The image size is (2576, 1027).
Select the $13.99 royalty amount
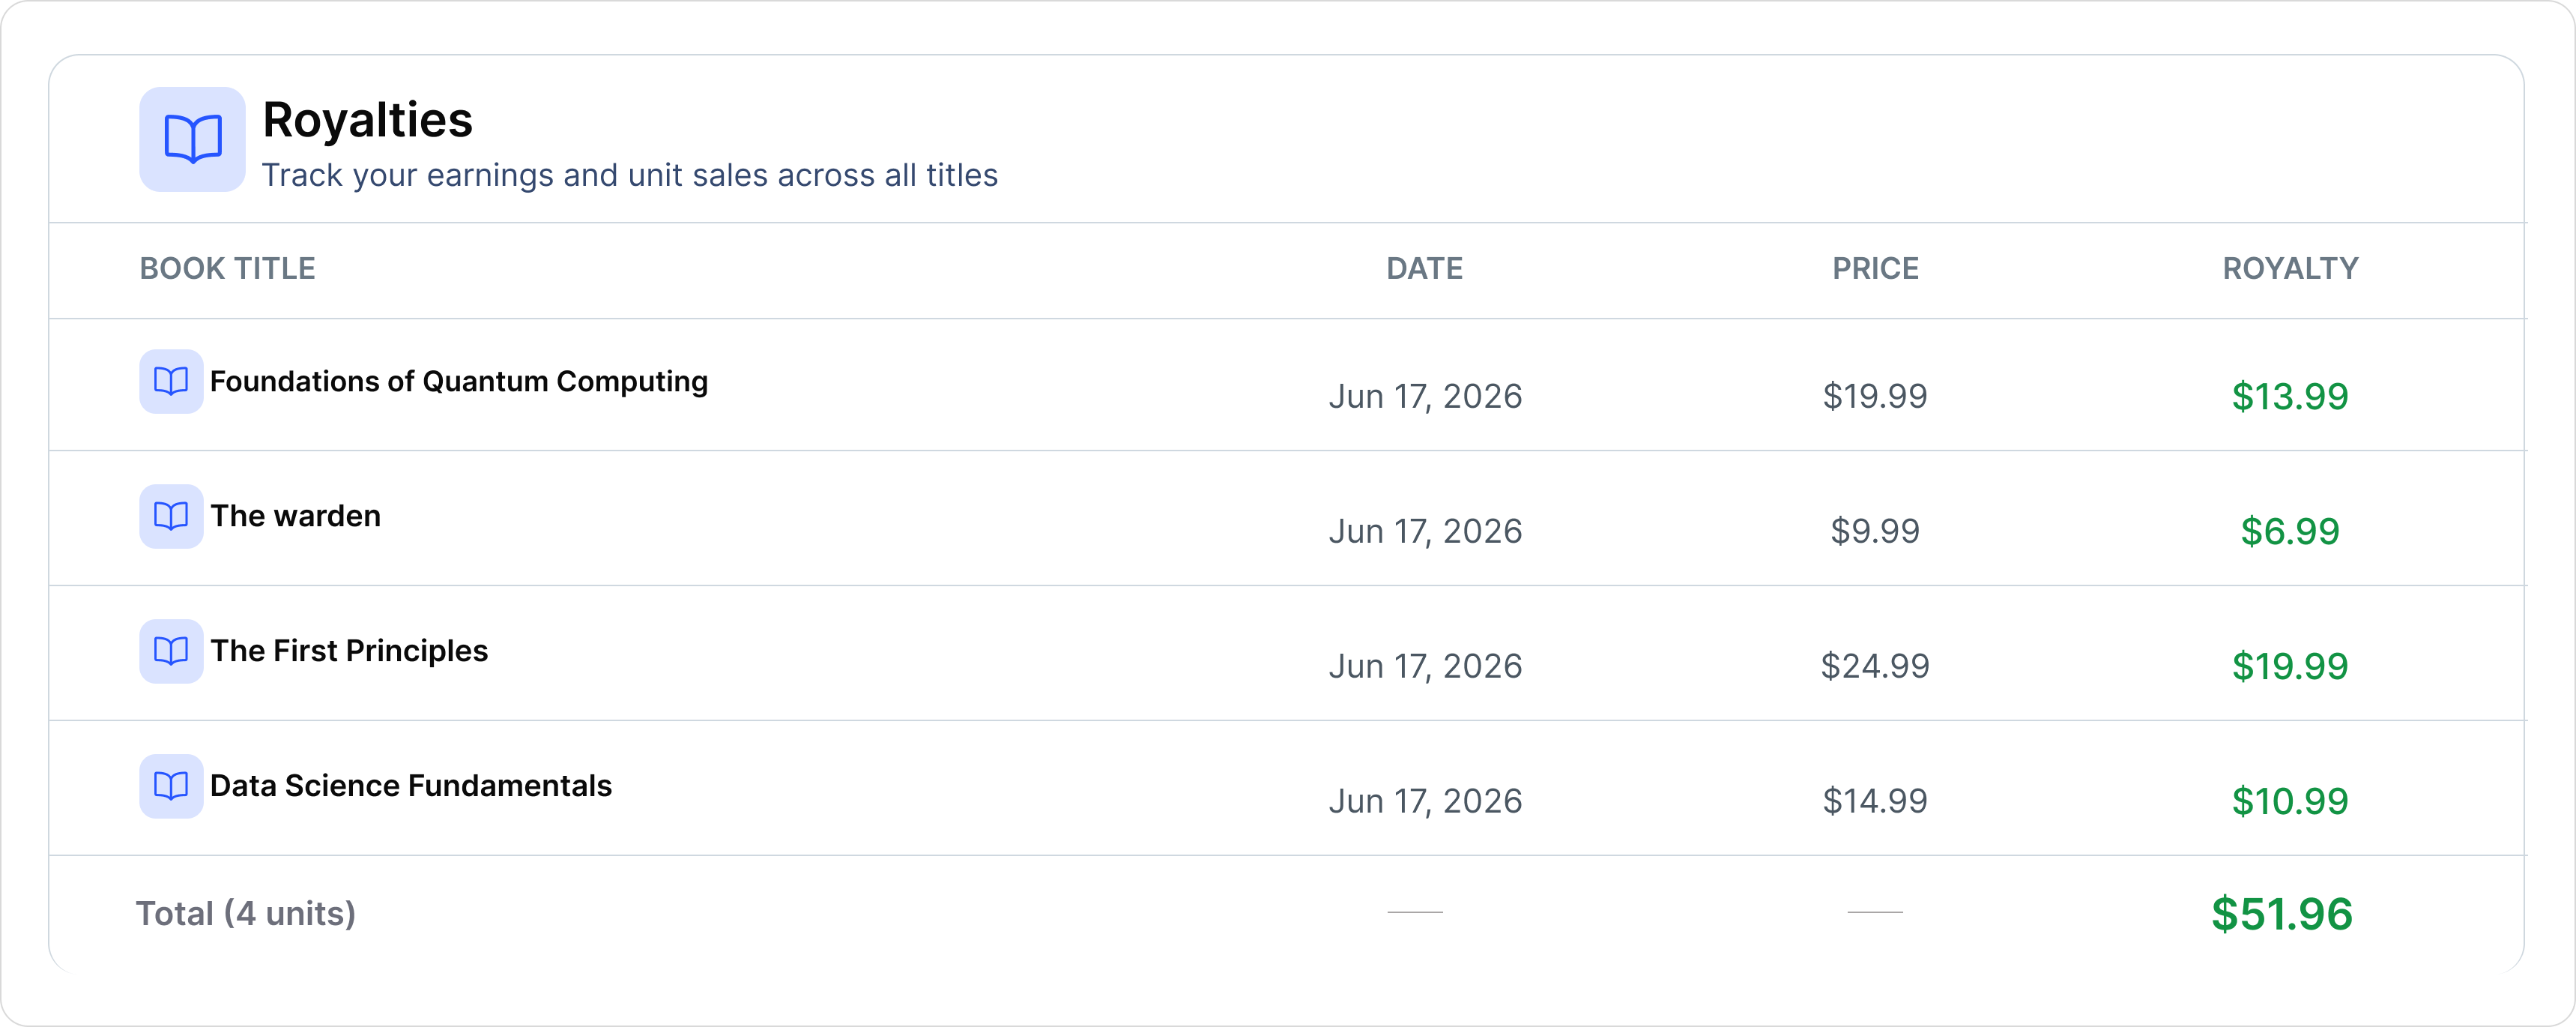point(2290,397)
